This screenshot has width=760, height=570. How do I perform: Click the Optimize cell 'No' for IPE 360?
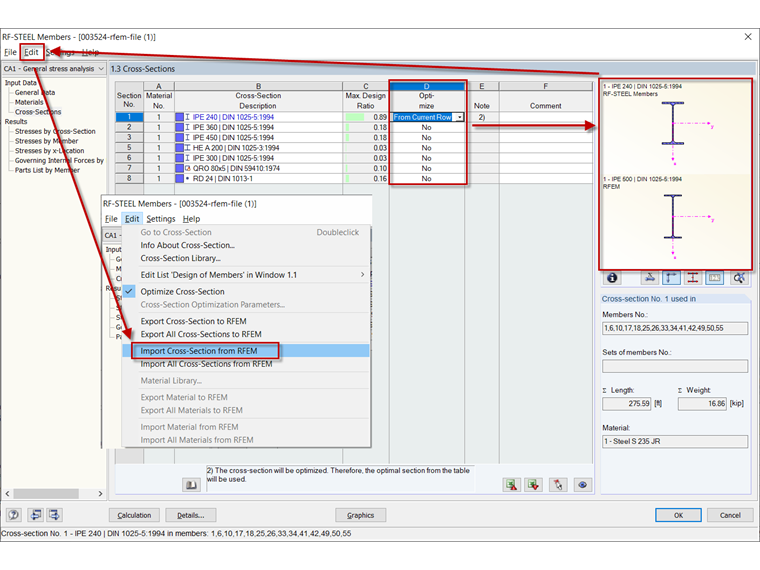pyautogui.click(x=427, y=127)
